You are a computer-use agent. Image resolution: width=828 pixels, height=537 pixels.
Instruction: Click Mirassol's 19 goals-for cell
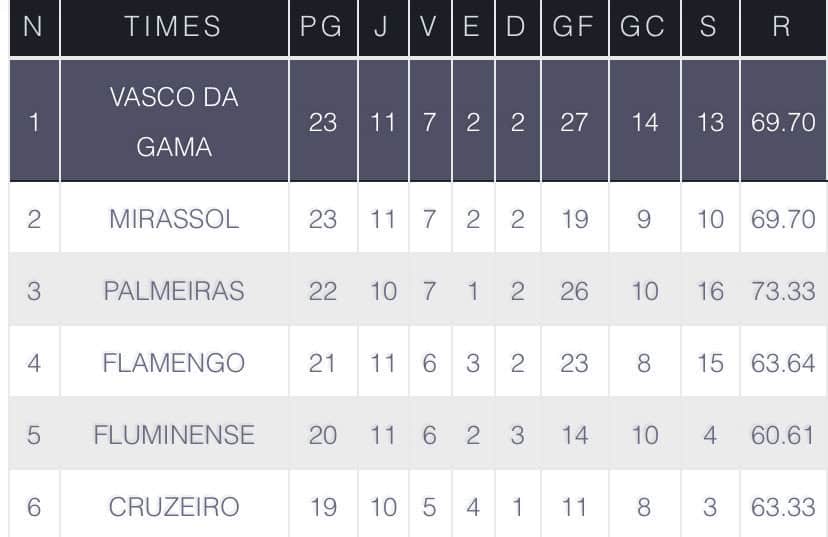coord(574,219)
